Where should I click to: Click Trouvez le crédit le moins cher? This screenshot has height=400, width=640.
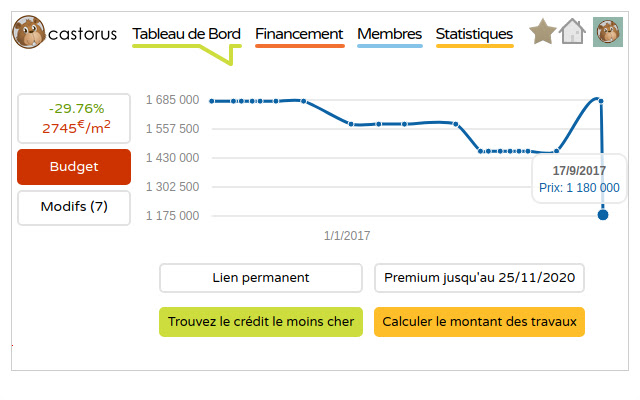click(261, 322)
